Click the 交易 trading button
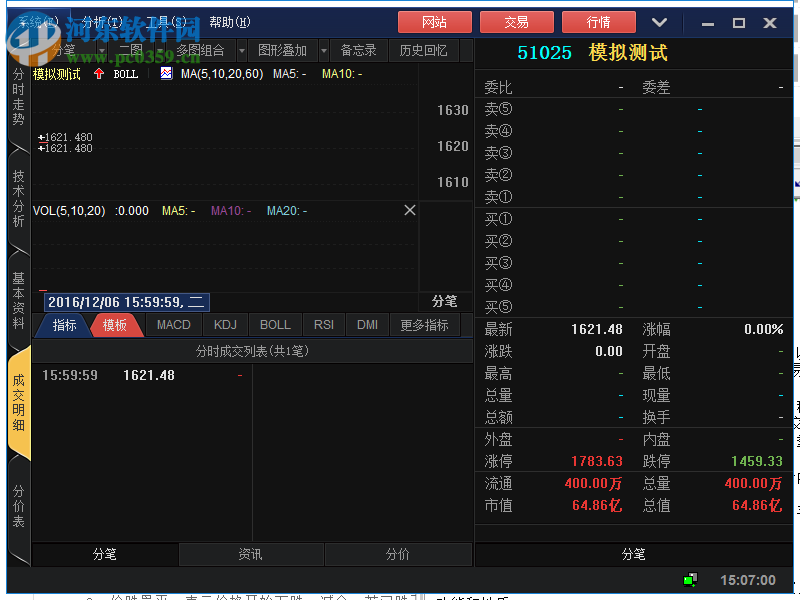Screen dimensions: 800x600 (x=517, y=21)
